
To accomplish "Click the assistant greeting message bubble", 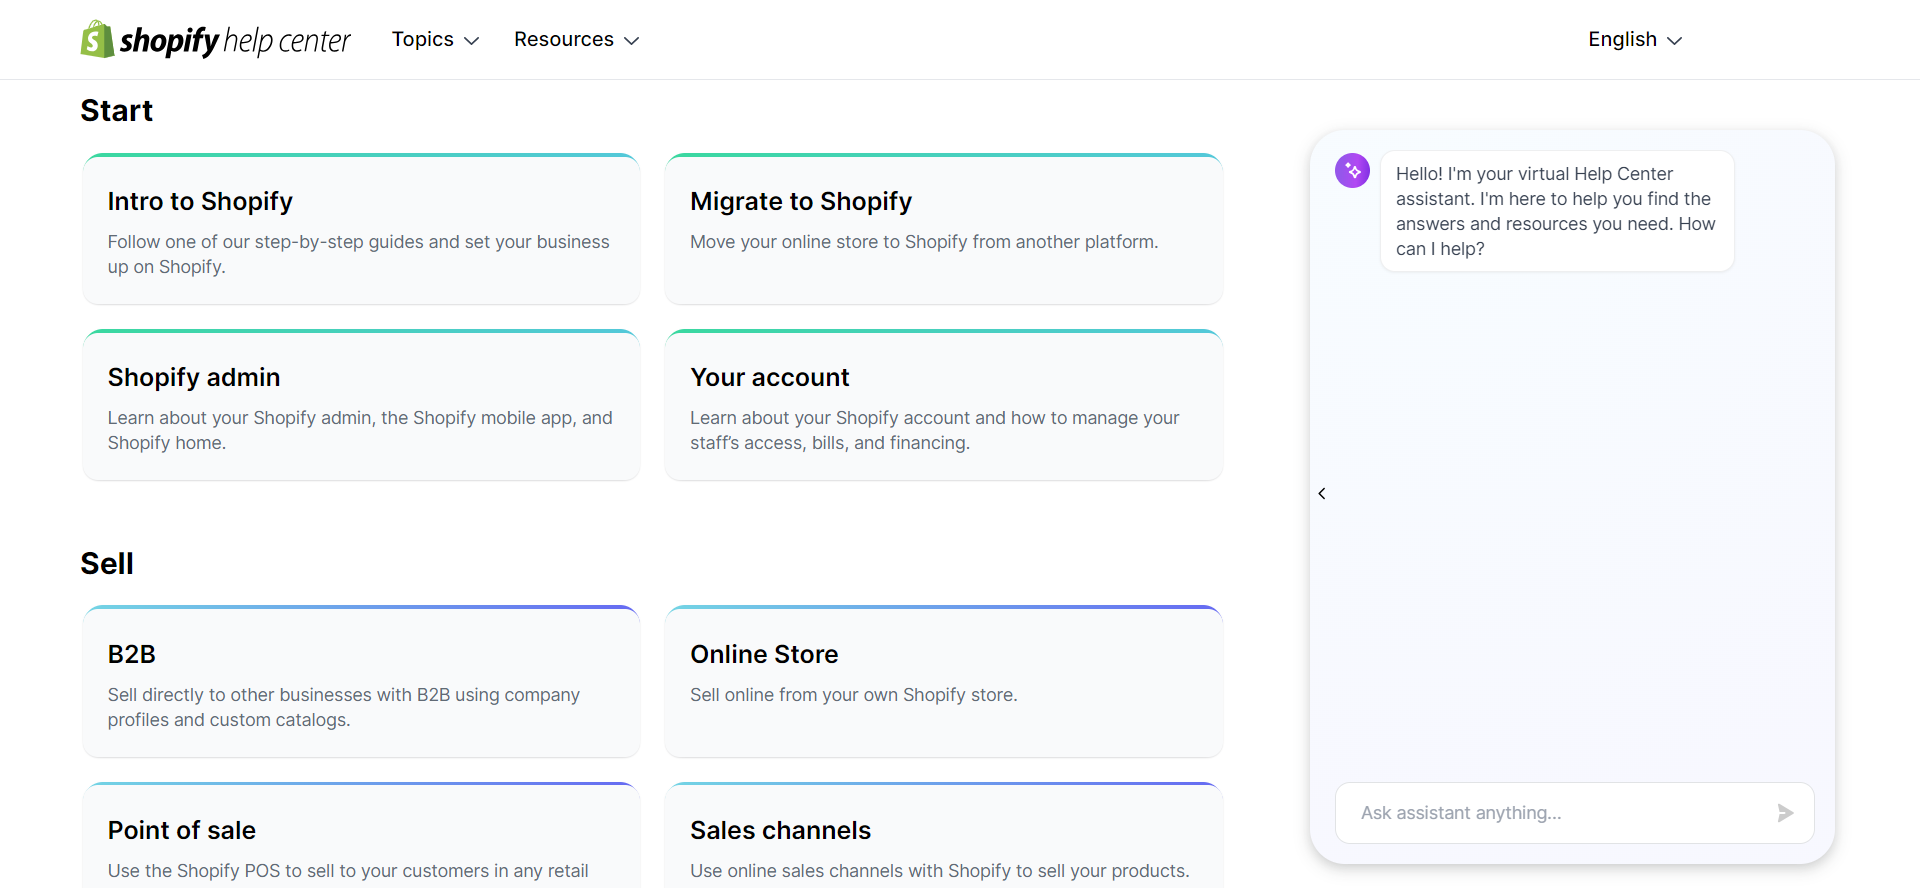I will tap(1557, 211).
